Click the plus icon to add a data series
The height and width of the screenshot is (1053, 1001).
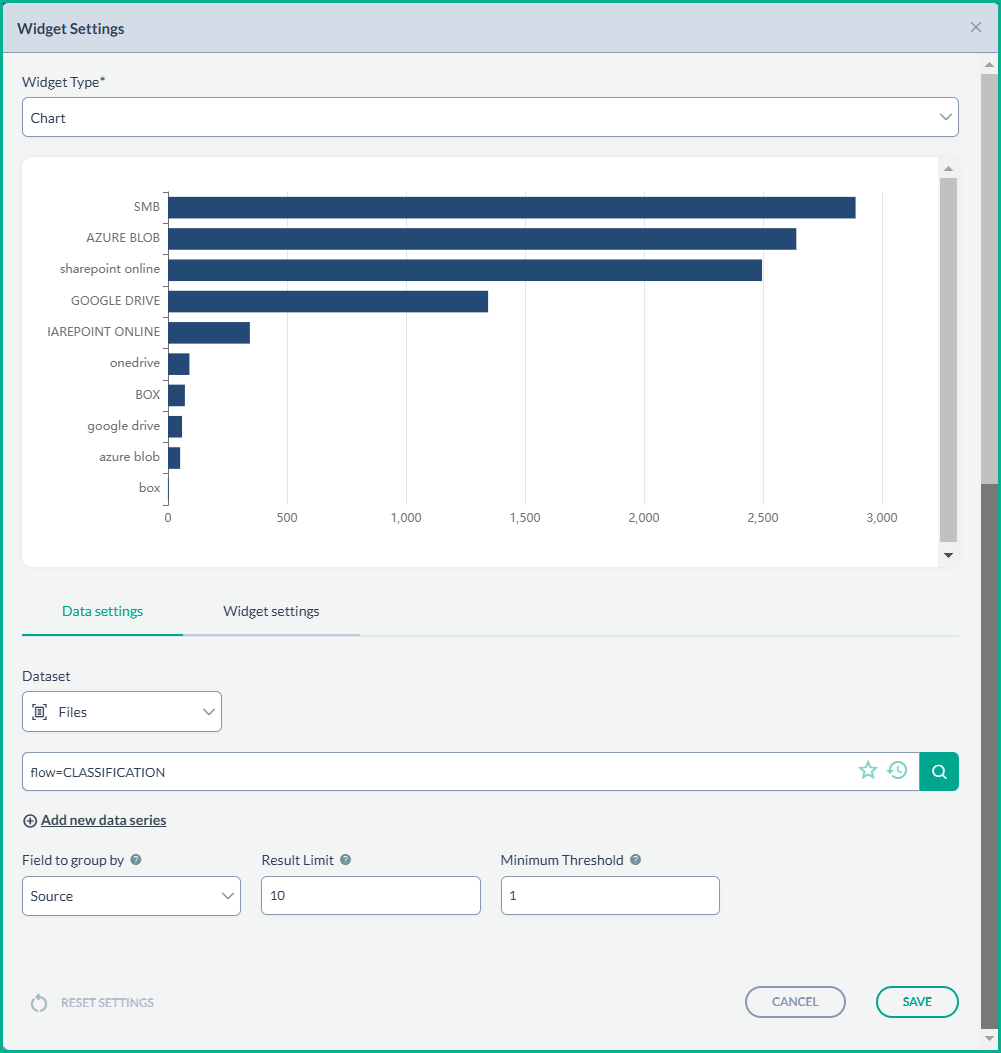(30, 821)
